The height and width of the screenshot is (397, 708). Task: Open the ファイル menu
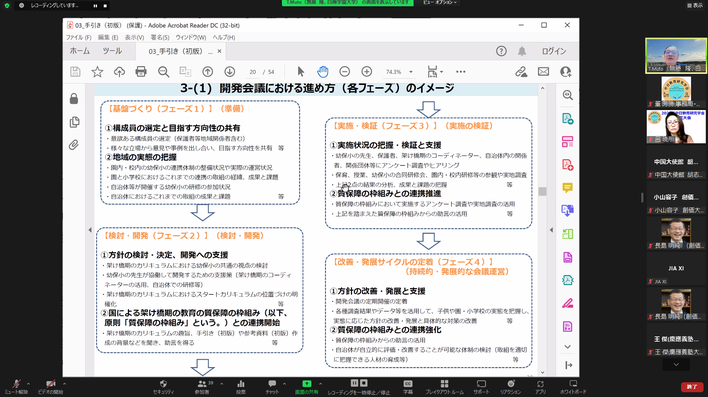[x=79, y=37]
